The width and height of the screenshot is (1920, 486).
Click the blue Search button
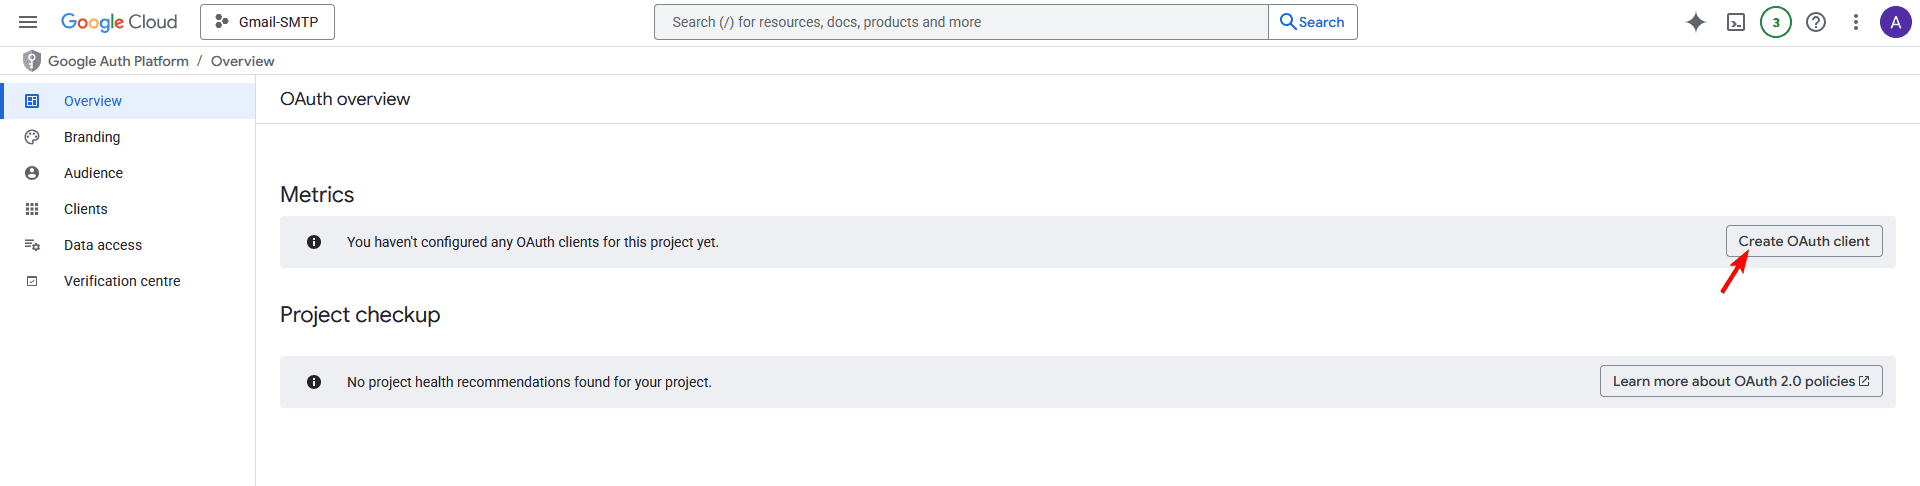click(1312, 22)
